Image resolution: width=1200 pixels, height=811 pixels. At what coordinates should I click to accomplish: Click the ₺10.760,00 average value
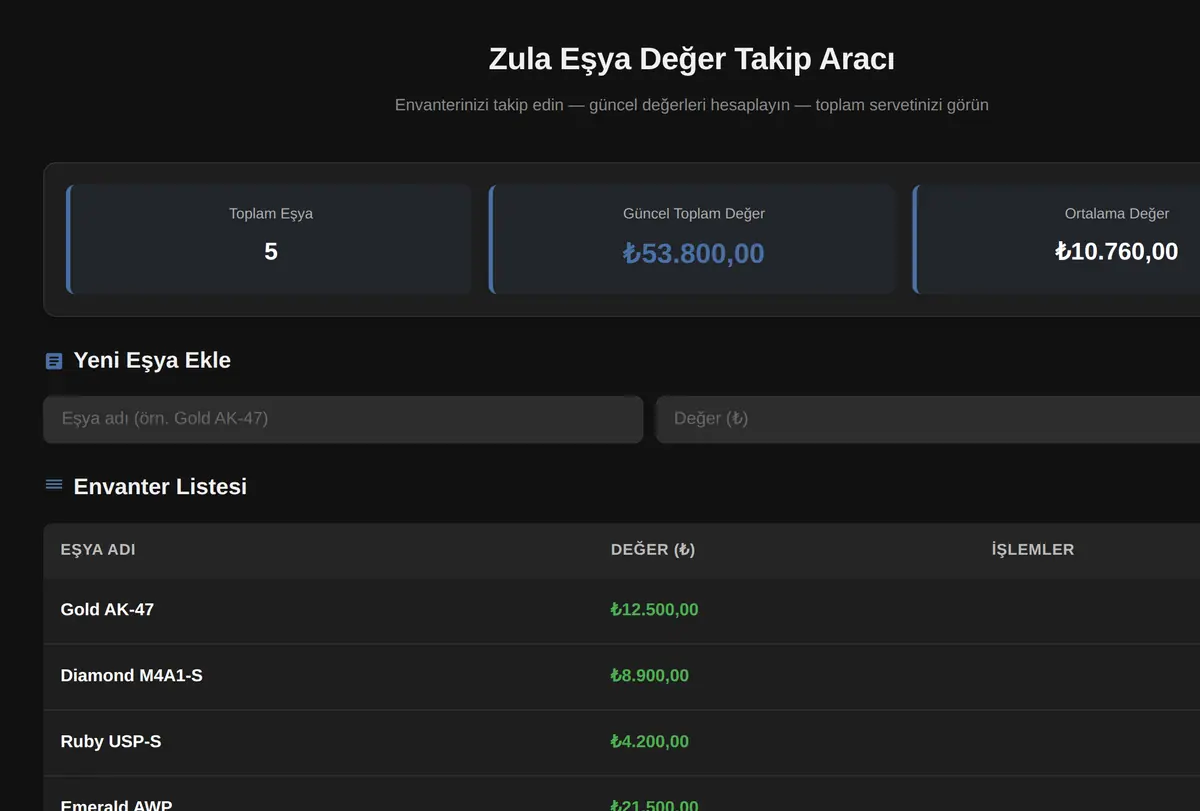1117,251
